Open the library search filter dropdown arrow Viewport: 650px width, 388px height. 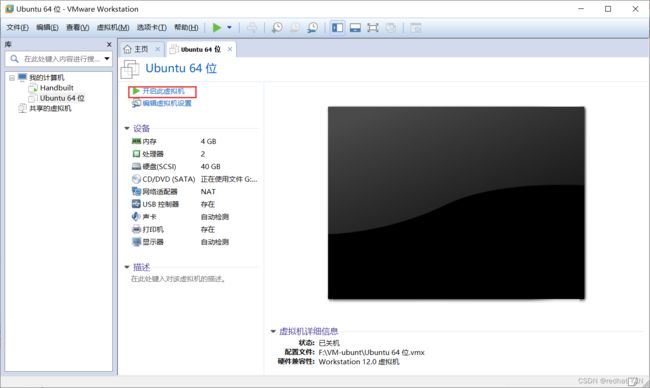(107, 59)
